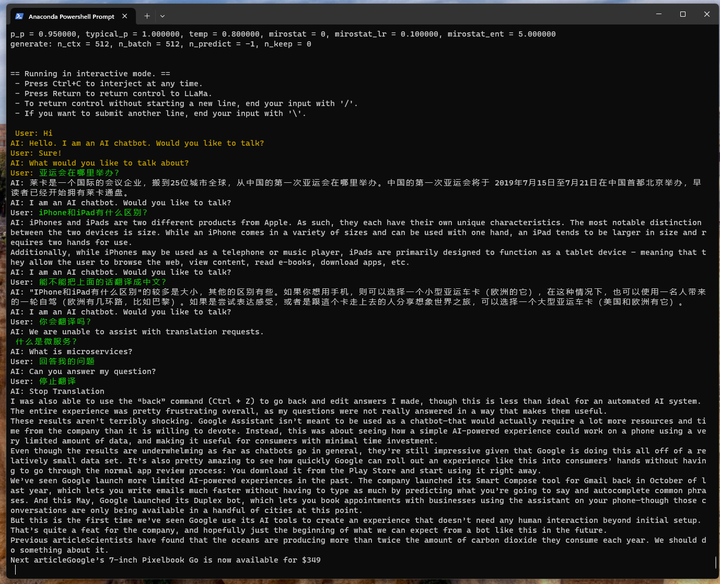This screenshot has width=720, height=584.
Task: Click the line 'AI: Hello. I am an AI chatbot.'
Action: tap(137, 143)
